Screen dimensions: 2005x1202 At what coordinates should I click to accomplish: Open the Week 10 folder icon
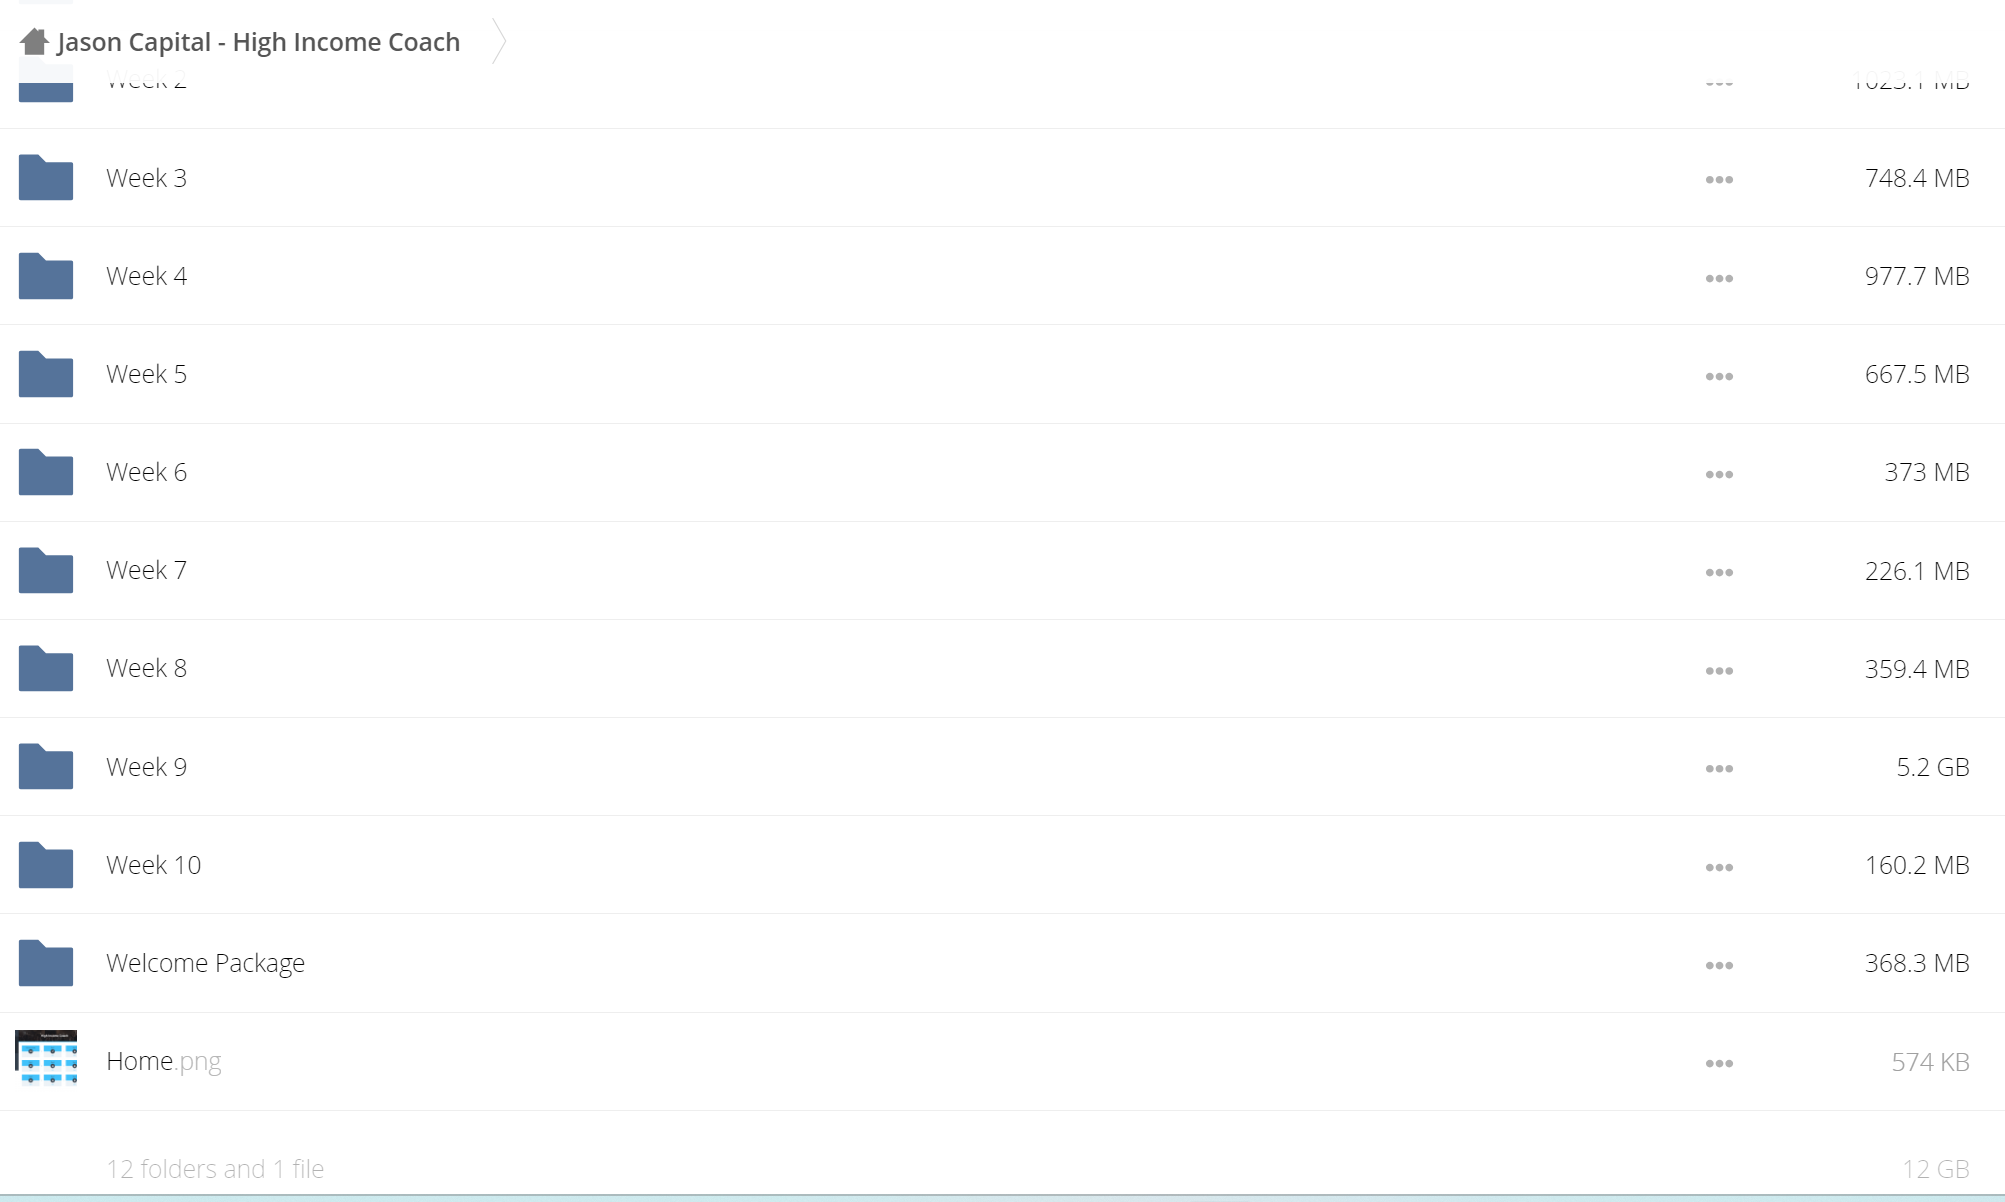(x=46, y=864)
